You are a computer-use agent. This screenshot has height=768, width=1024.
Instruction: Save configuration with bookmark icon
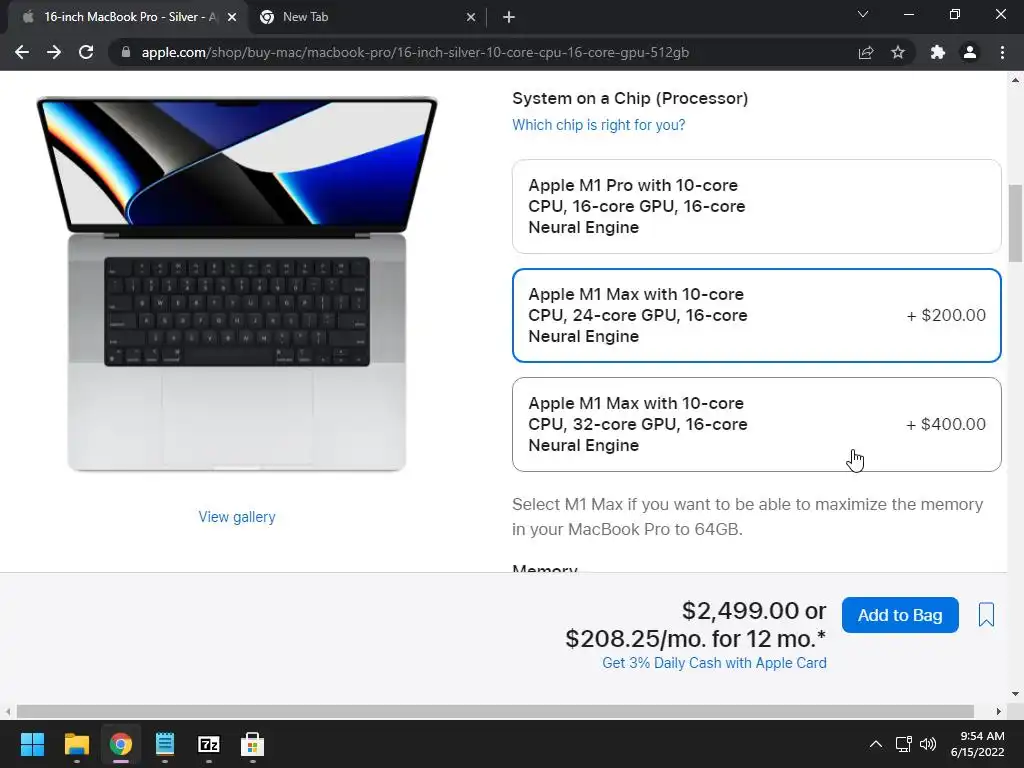986,615
